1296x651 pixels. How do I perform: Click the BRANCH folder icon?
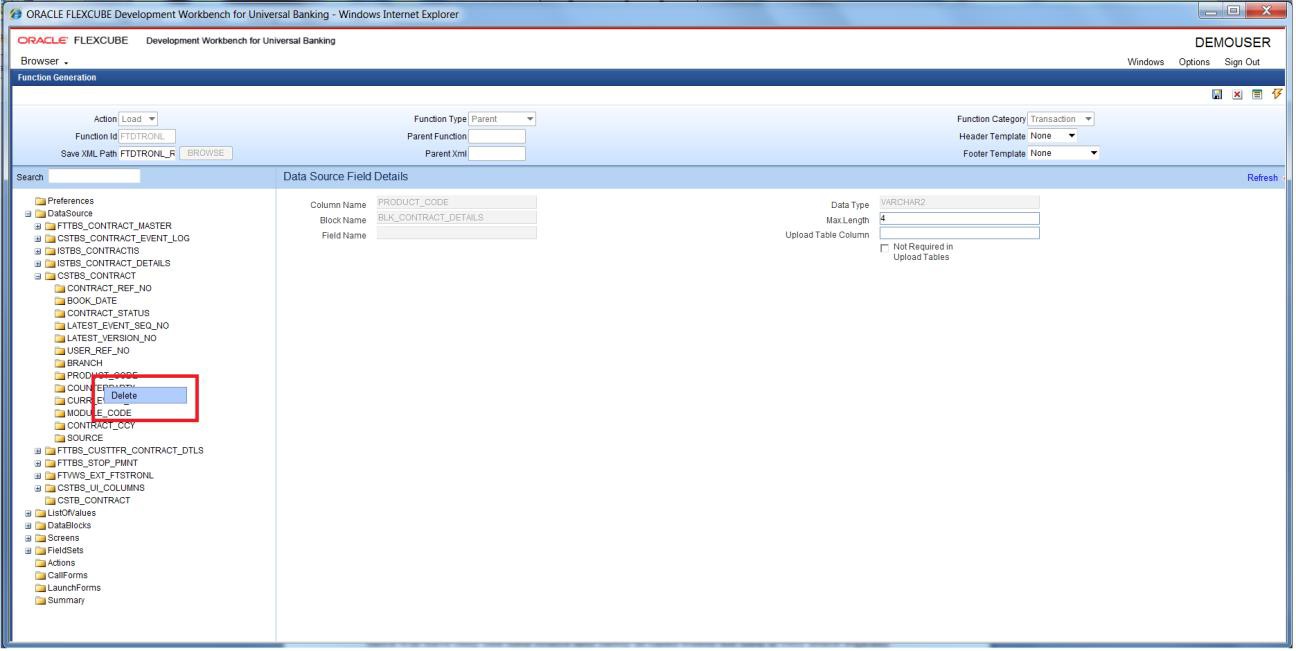[x=59, y=363]
